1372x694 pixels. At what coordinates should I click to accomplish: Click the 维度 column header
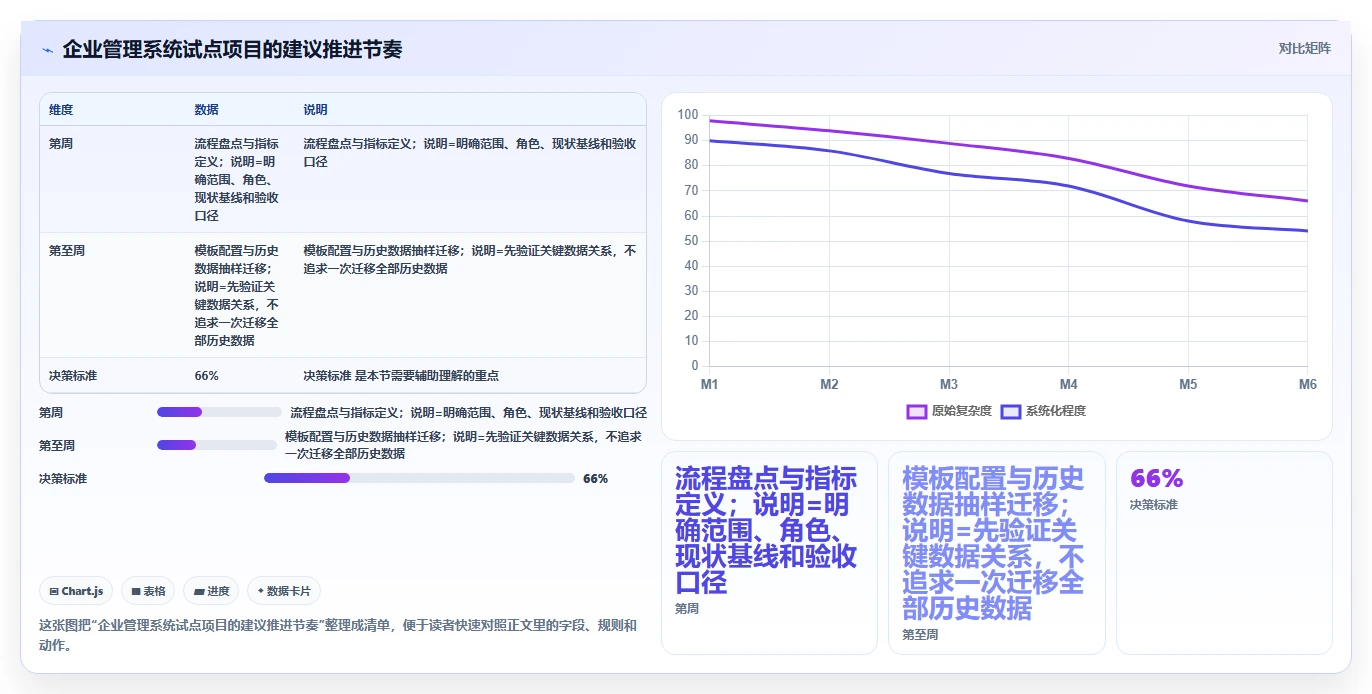pyautogui.click(x=61, y=109)
